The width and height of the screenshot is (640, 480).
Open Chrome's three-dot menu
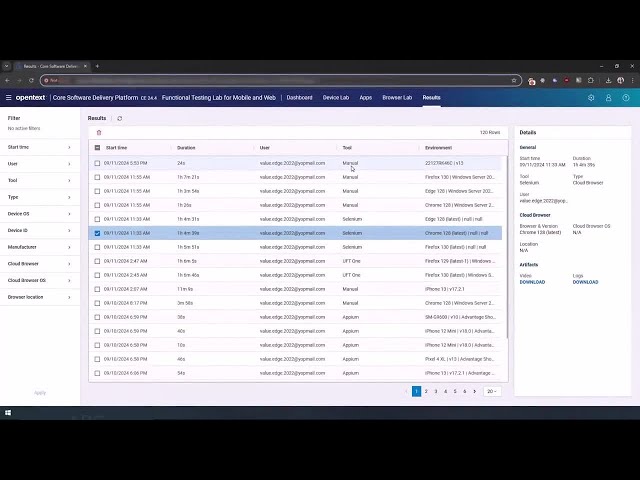633,80
